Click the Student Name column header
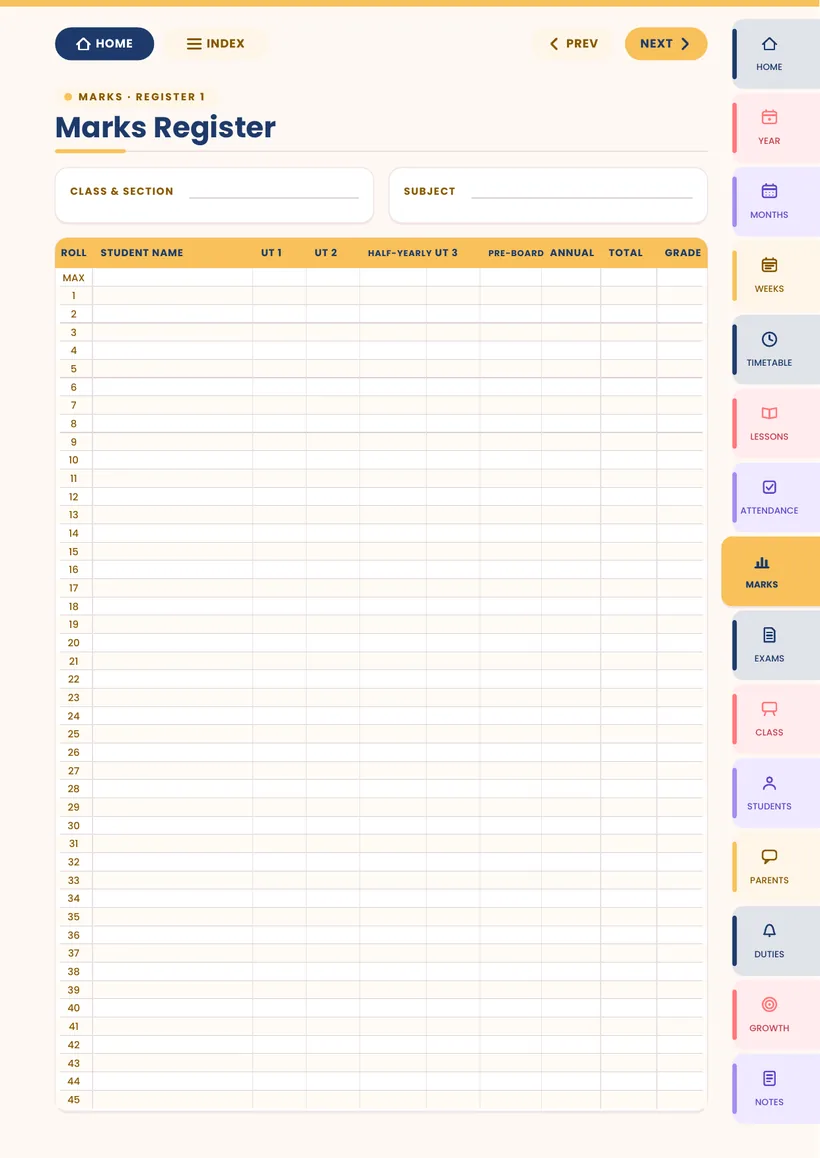 (x=142, y=253)
